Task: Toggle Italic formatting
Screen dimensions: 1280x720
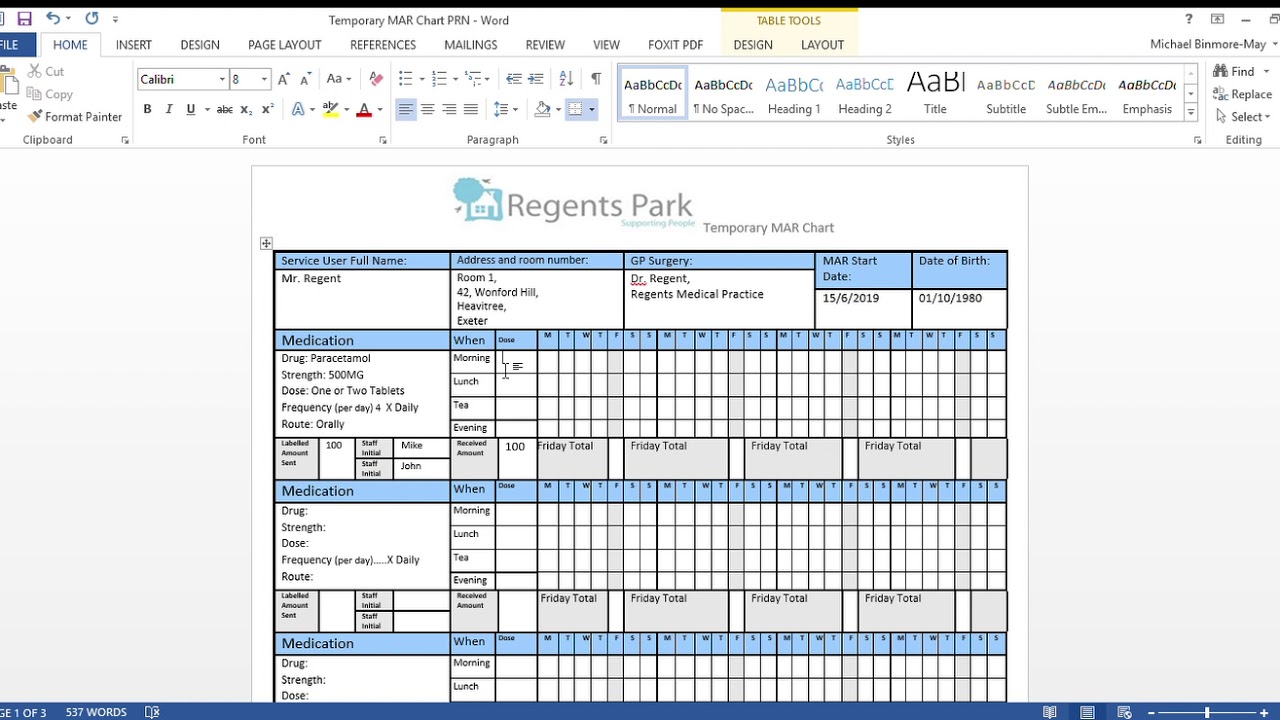Action: pyautogui.click(x=168, y=109)
